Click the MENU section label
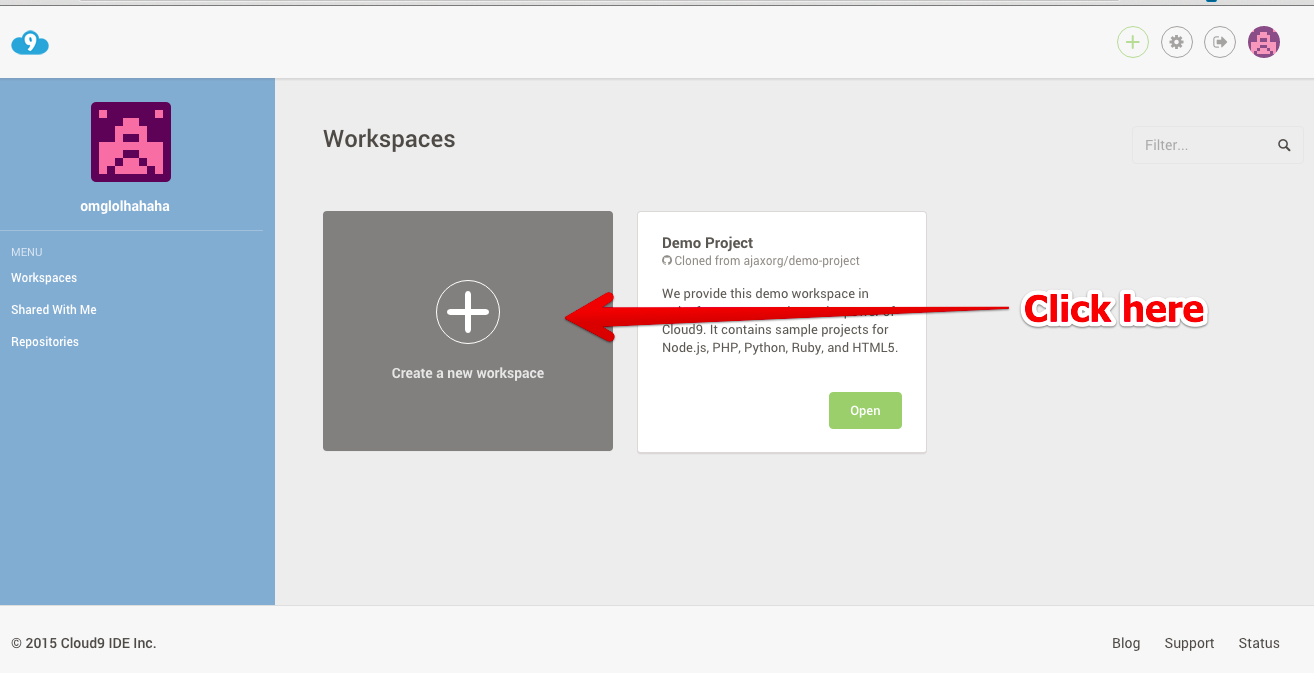The image size is (1314, 673). tap(27, 252)
